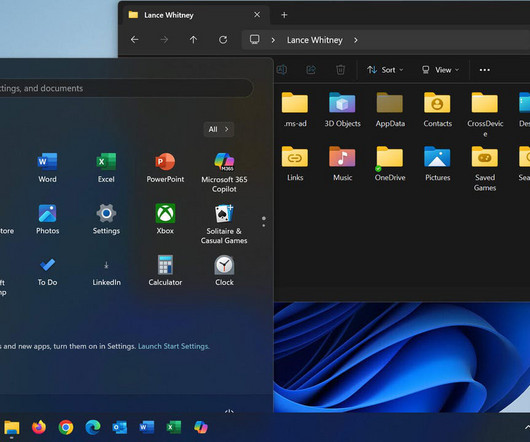Image resolution: width=530 pixels, height=442 pixels.
Task: Click the Launch Start Settings link
Action: pos(174,346)
